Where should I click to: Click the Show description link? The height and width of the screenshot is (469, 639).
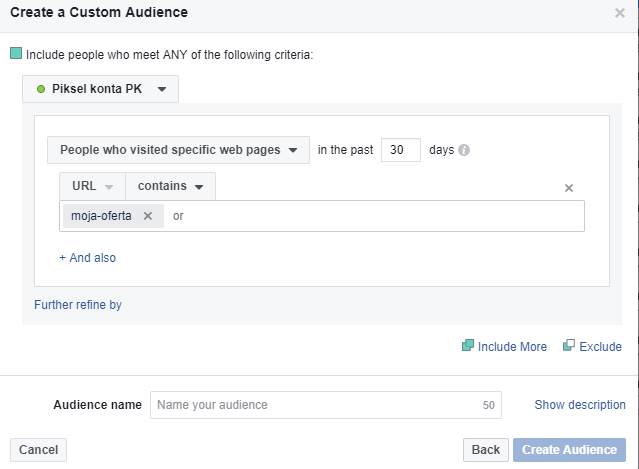point(580,405)
